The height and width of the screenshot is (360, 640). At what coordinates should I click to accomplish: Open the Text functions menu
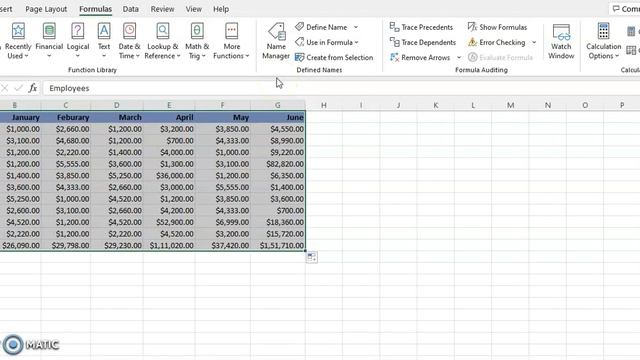[x=104, y=41]
